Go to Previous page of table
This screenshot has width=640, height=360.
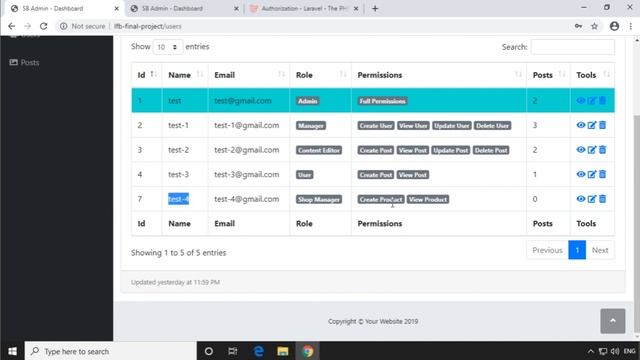pyautogui.click(x=547, y=250)
